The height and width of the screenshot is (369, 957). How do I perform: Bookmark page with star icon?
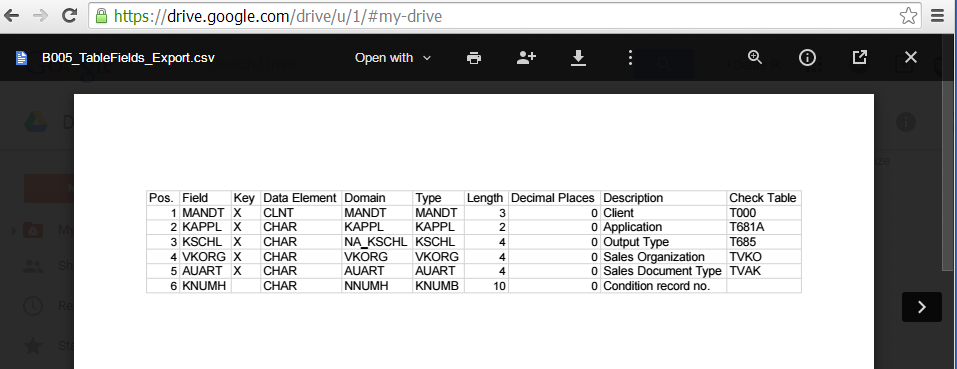[x=908, y=16]
